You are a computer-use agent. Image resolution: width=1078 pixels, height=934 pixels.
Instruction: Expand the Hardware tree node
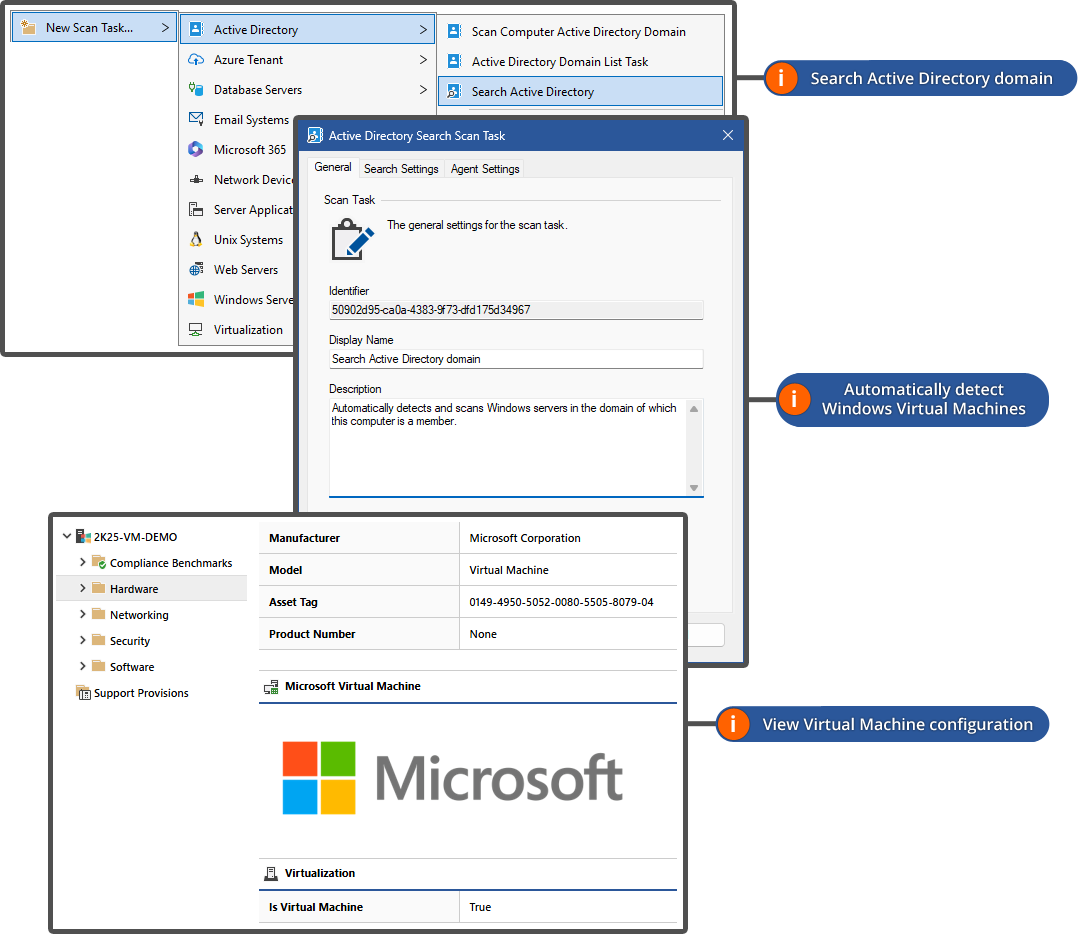click(x=82, y=588)
